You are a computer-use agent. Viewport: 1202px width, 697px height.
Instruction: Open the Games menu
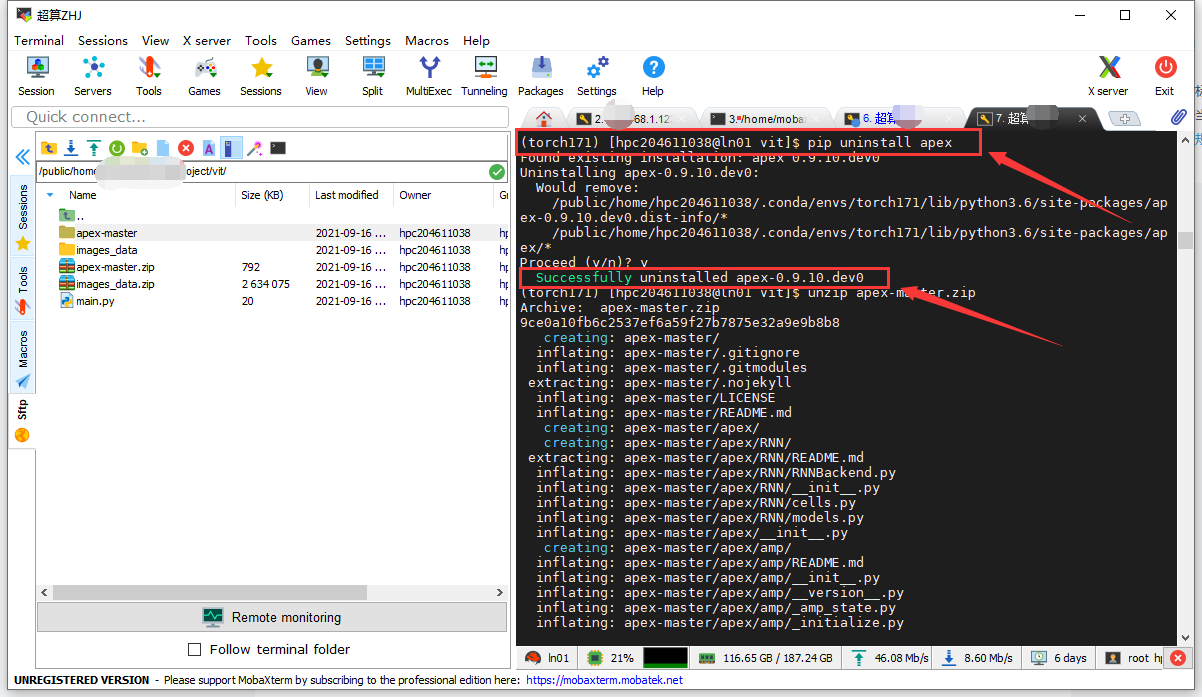pyautogui.click(x=310, y=40)
